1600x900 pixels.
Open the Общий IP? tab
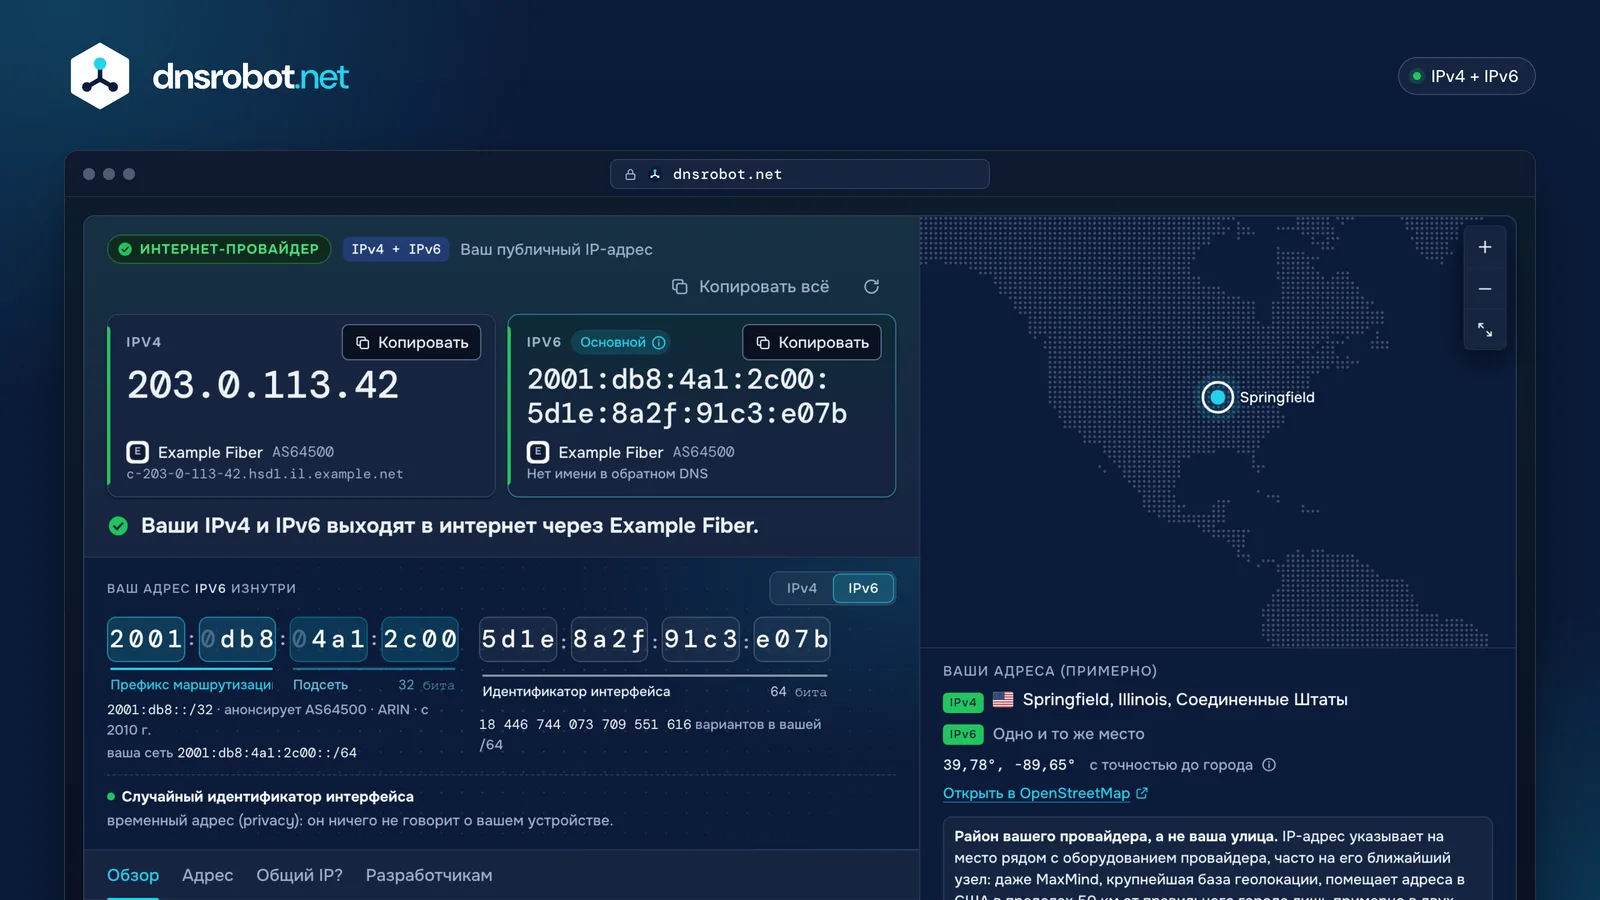tap(299, 875)
